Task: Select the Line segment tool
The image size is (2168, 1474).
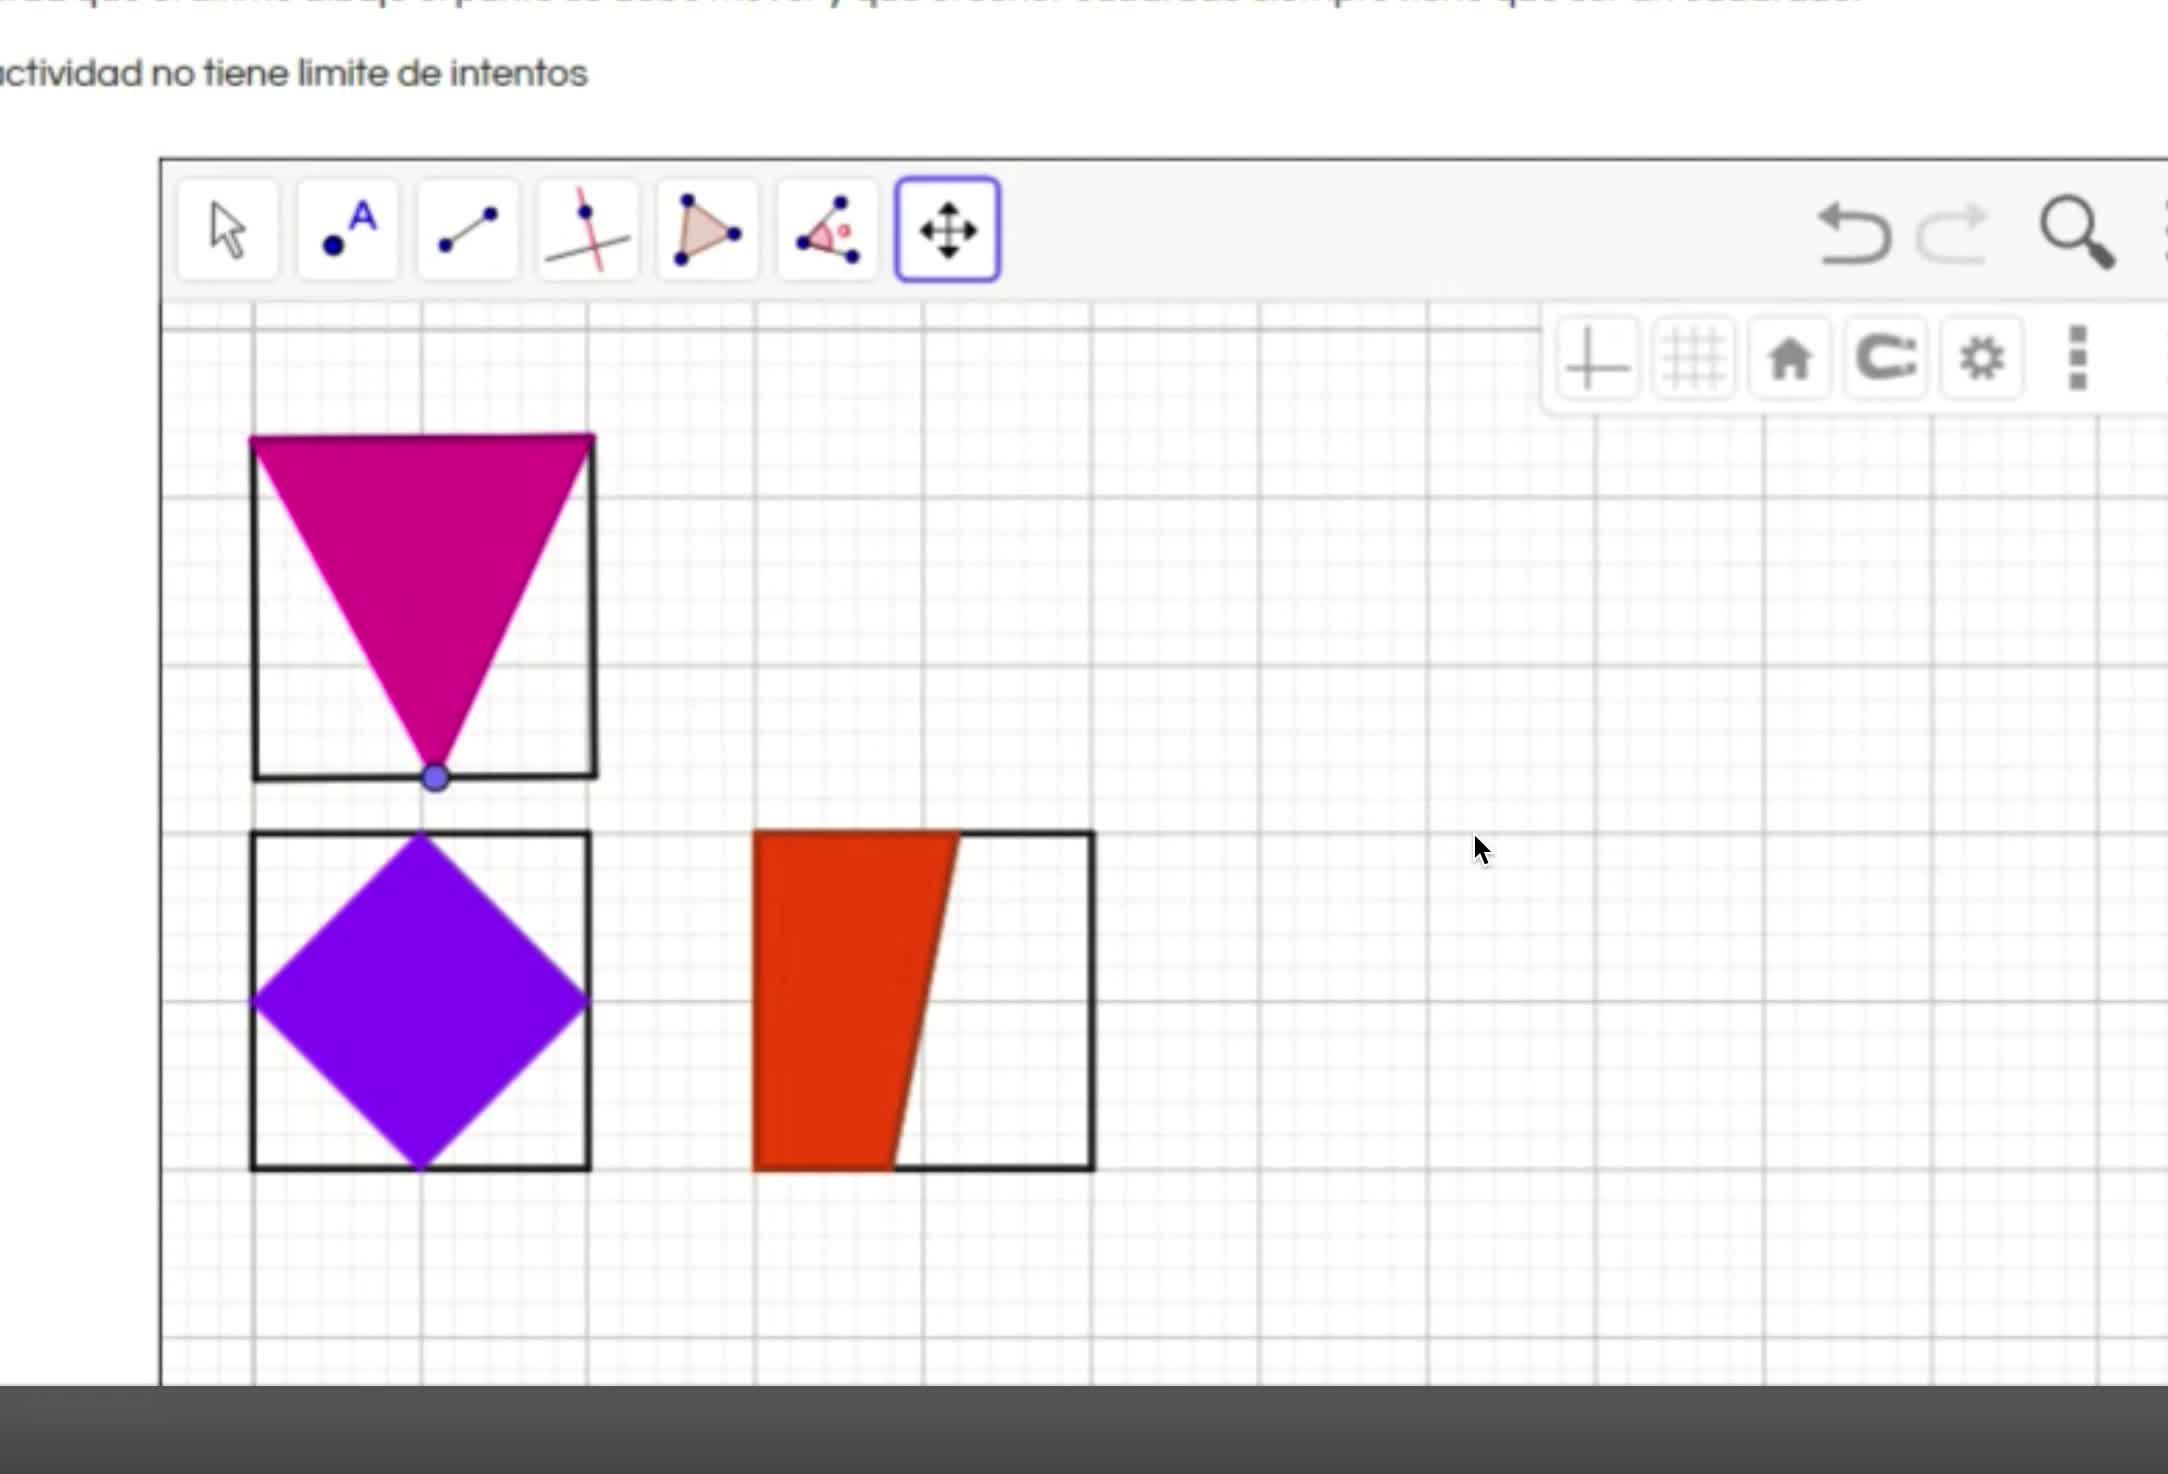Action: [468, 231]
